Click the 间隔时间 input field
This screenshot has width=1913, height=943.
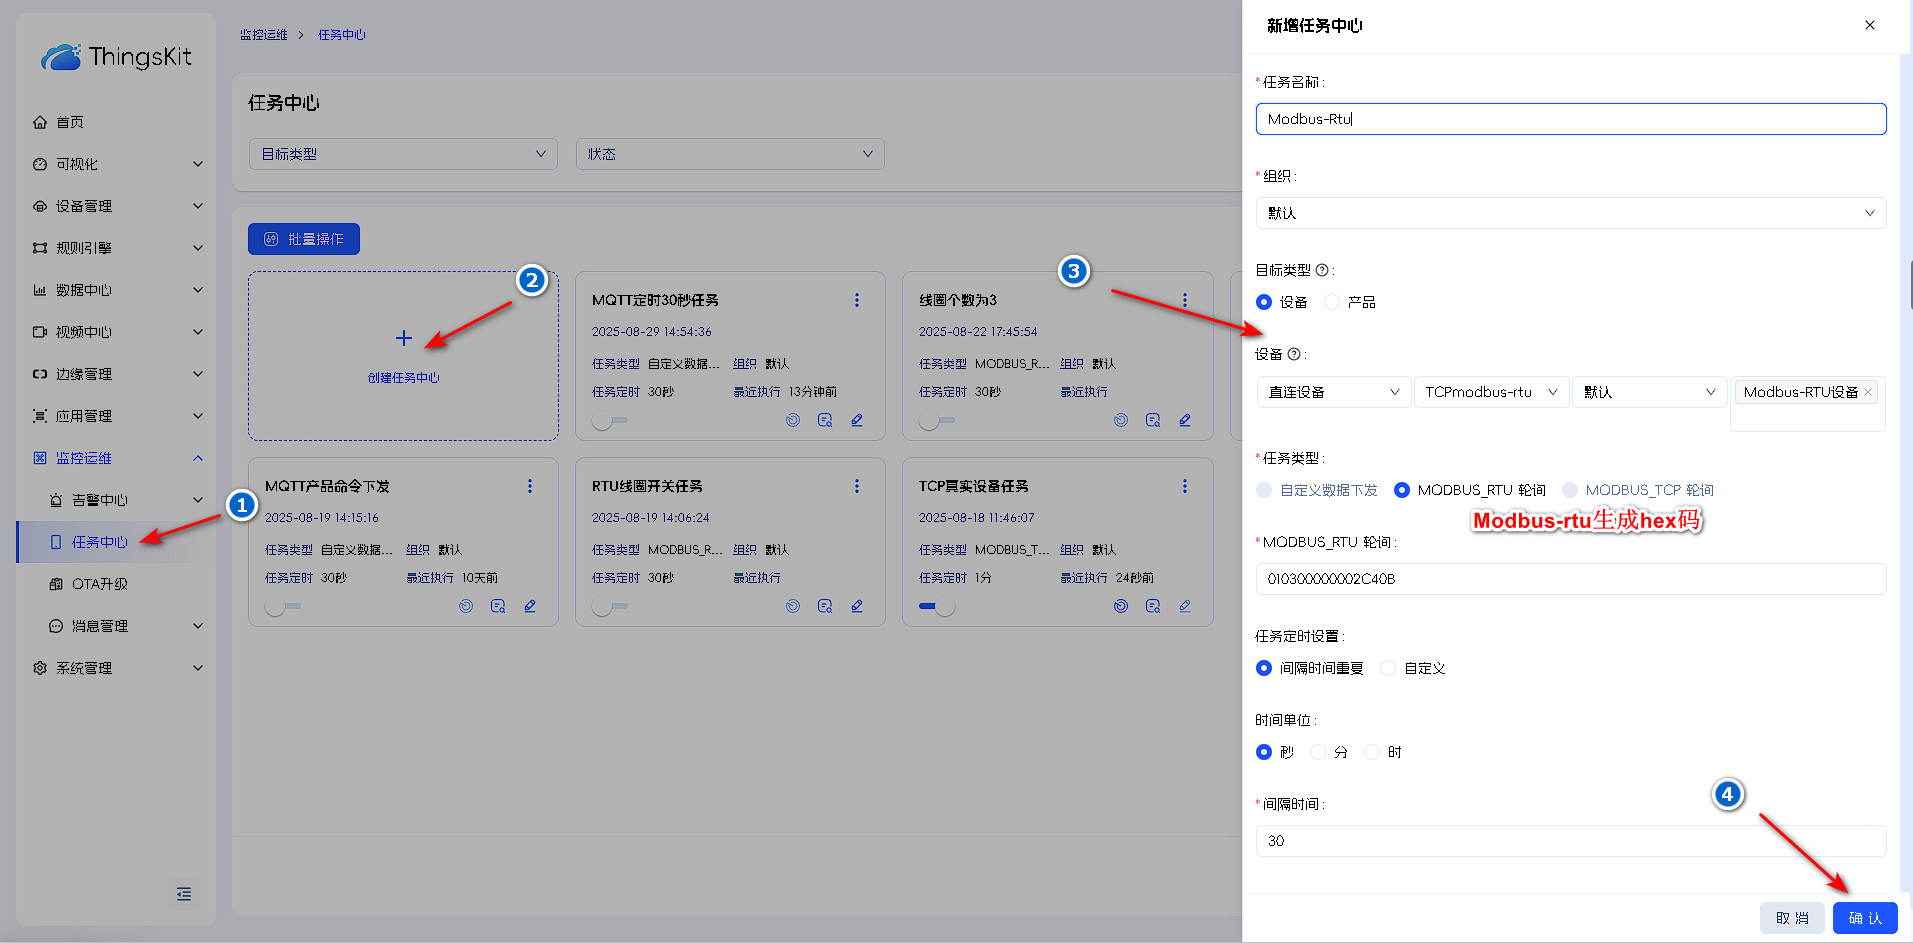(1570, 841)
